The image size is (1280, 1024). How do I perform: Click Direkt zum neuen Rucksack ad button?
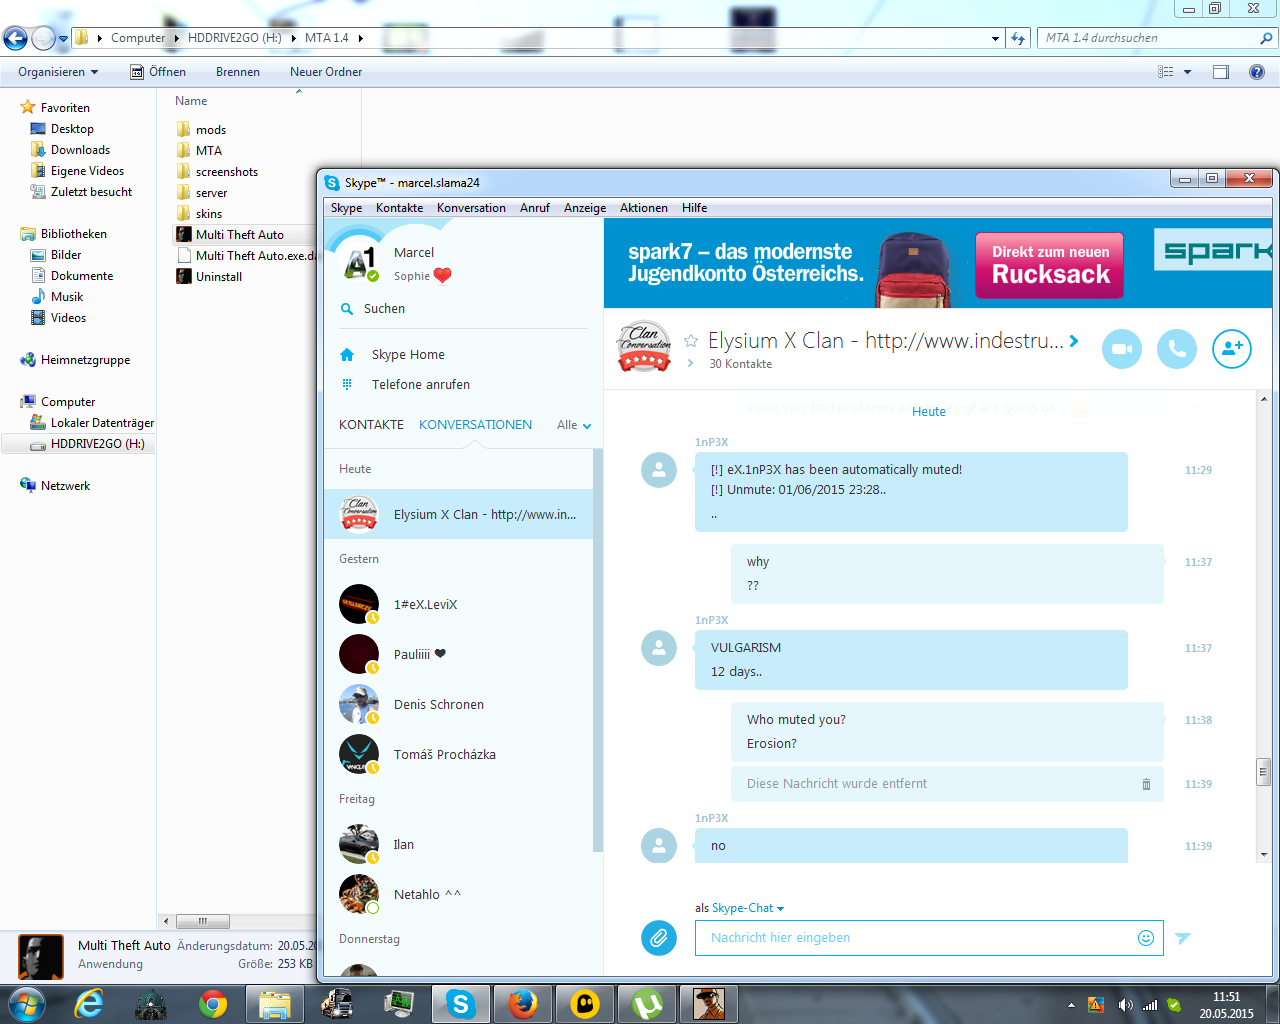[1049, 265]
